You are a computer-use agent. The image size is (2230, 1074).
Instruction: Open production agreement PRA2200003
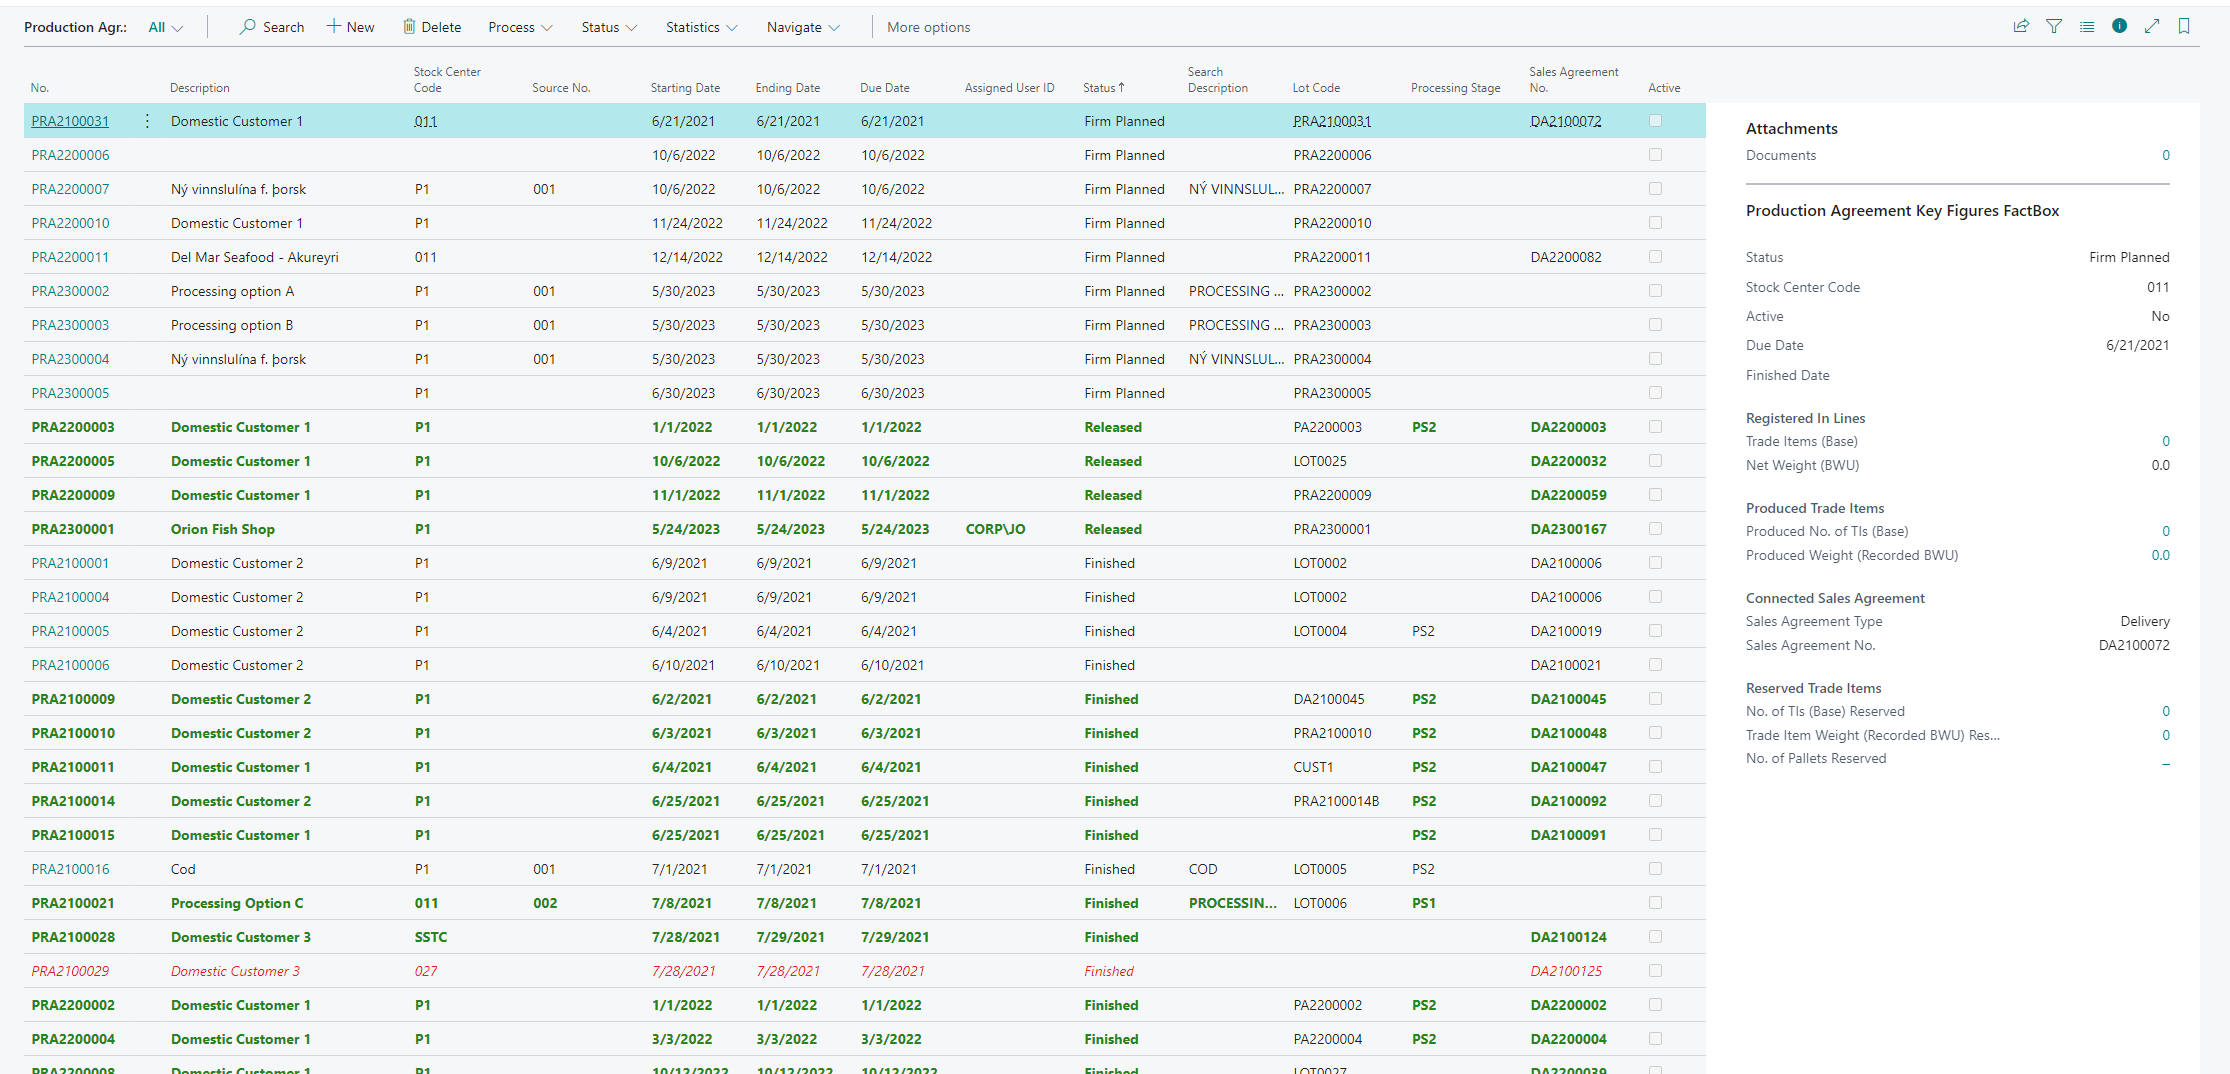[x=73, y=427]
